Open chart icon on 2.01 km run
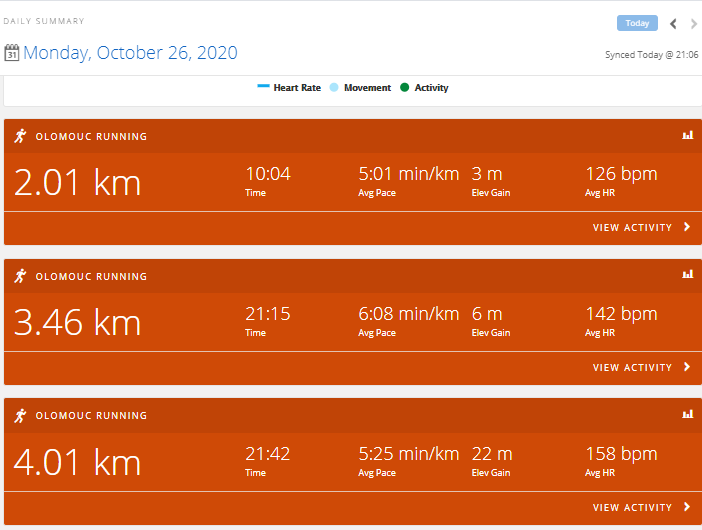This screenshot has height=530, width=702. pos(688,135)
